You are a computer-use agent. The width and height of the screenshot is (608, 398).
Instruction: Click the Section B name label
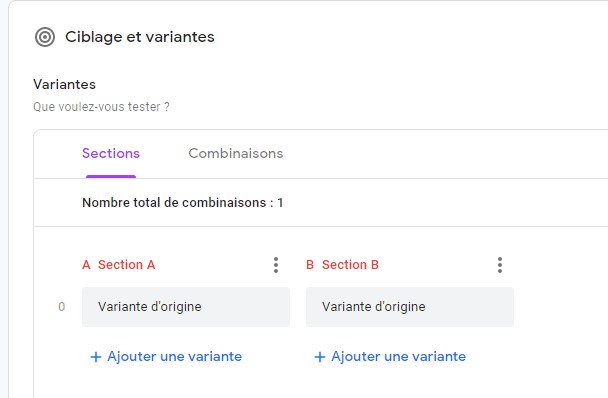click(x=350, y=265)
